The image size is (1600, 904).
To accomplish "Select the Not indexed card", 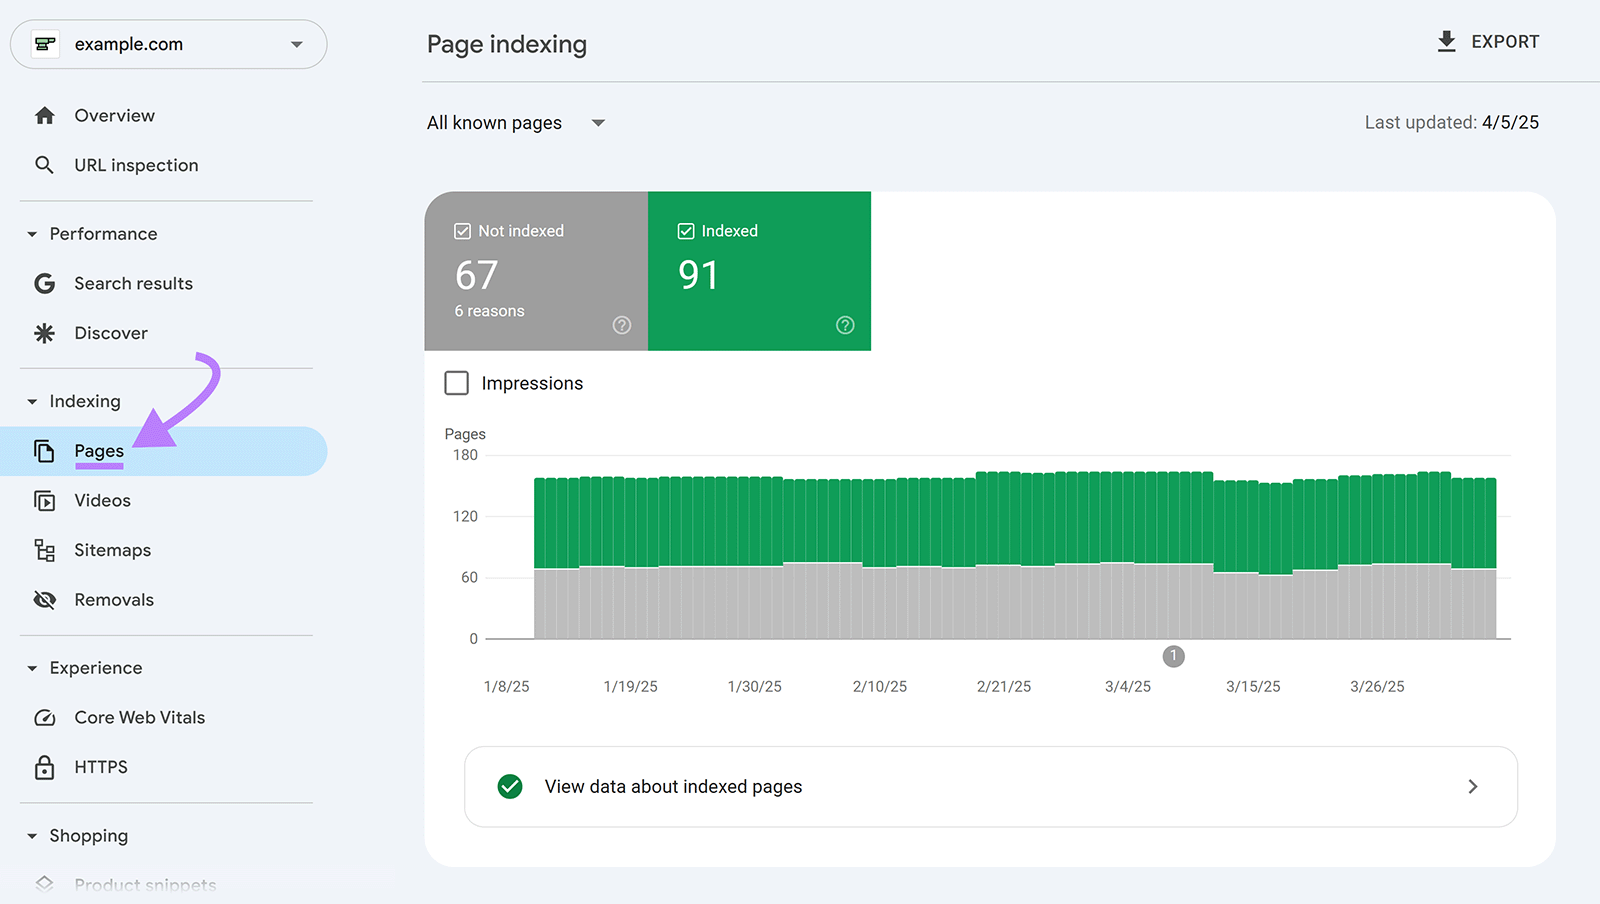I will pyautogui.click(x=536, y=271).
